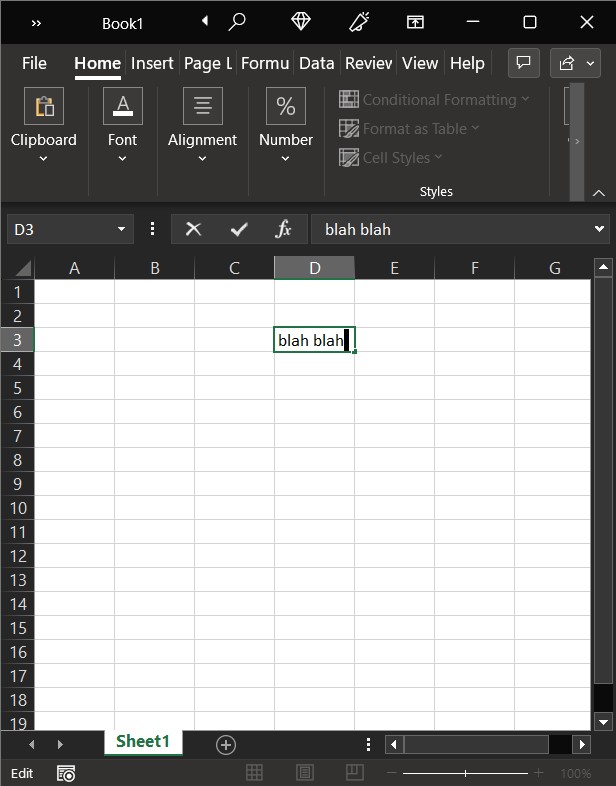Viewport: 616px width, 786px height.
Task: Switch to the Help tab
Action: pyautogui.click(x=467, y=63)
